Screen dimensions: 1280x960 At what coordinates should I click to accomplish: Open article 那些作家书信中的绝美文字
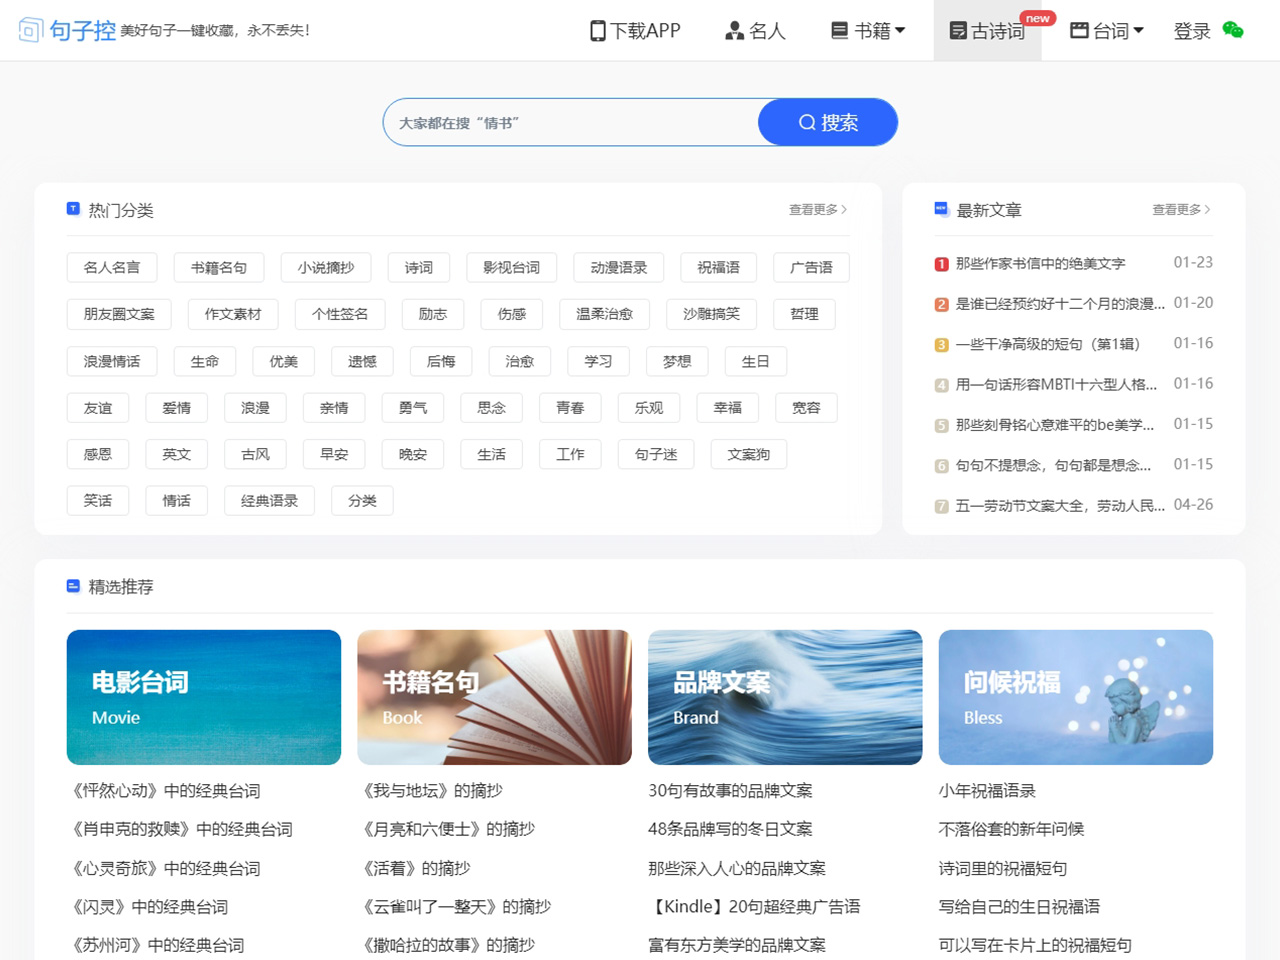[1040, 263]
